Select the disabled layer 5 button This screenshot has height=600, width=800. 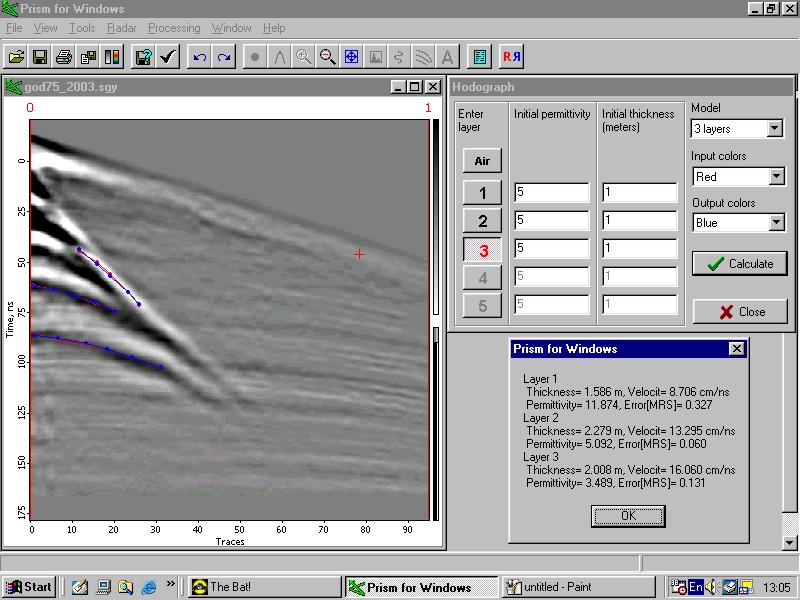click(x=482, y=306)
